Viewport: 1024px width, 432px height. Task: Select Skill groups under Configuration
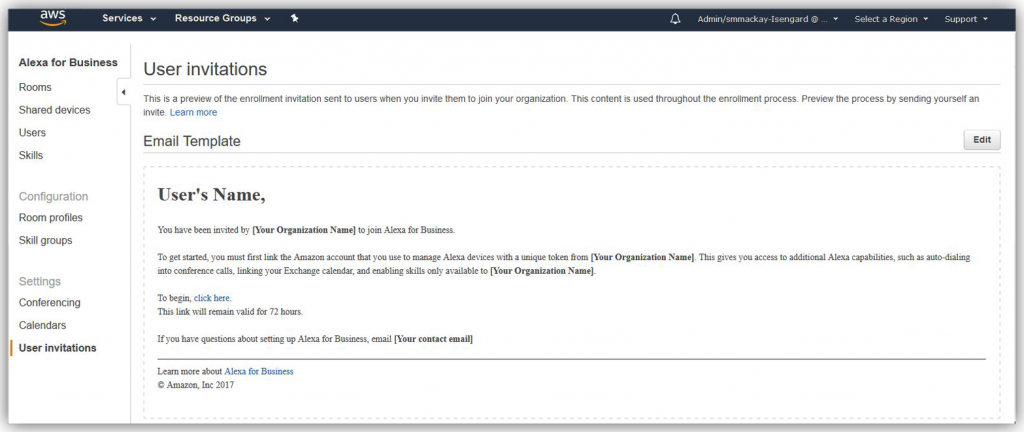click(45, 241)
